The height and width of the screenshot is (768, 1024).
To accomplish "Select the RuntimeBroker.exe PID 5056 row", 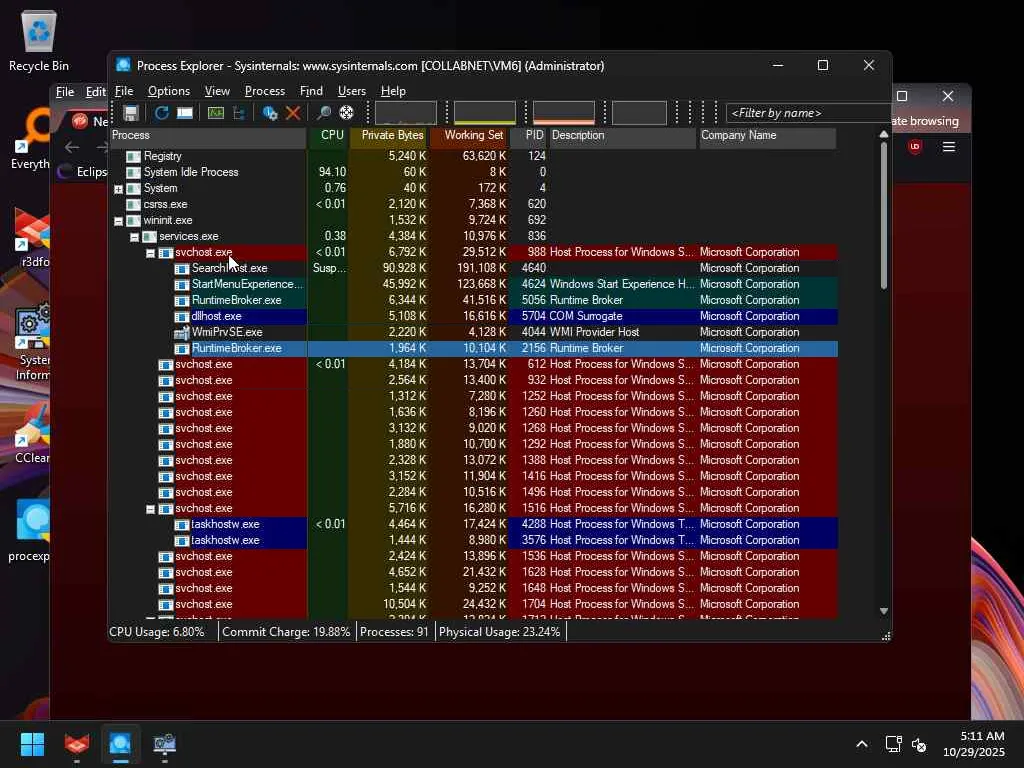I will (x=473, y=300).
